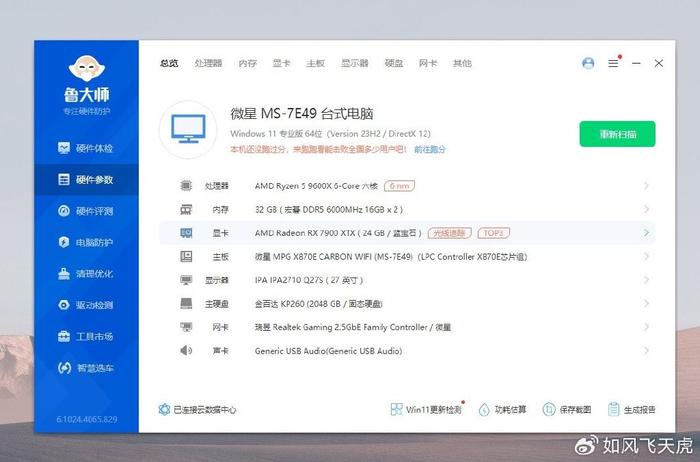Screen dimensions: 700x462
Task: Switch to the 处理器 tab
Action: point(208,63)
